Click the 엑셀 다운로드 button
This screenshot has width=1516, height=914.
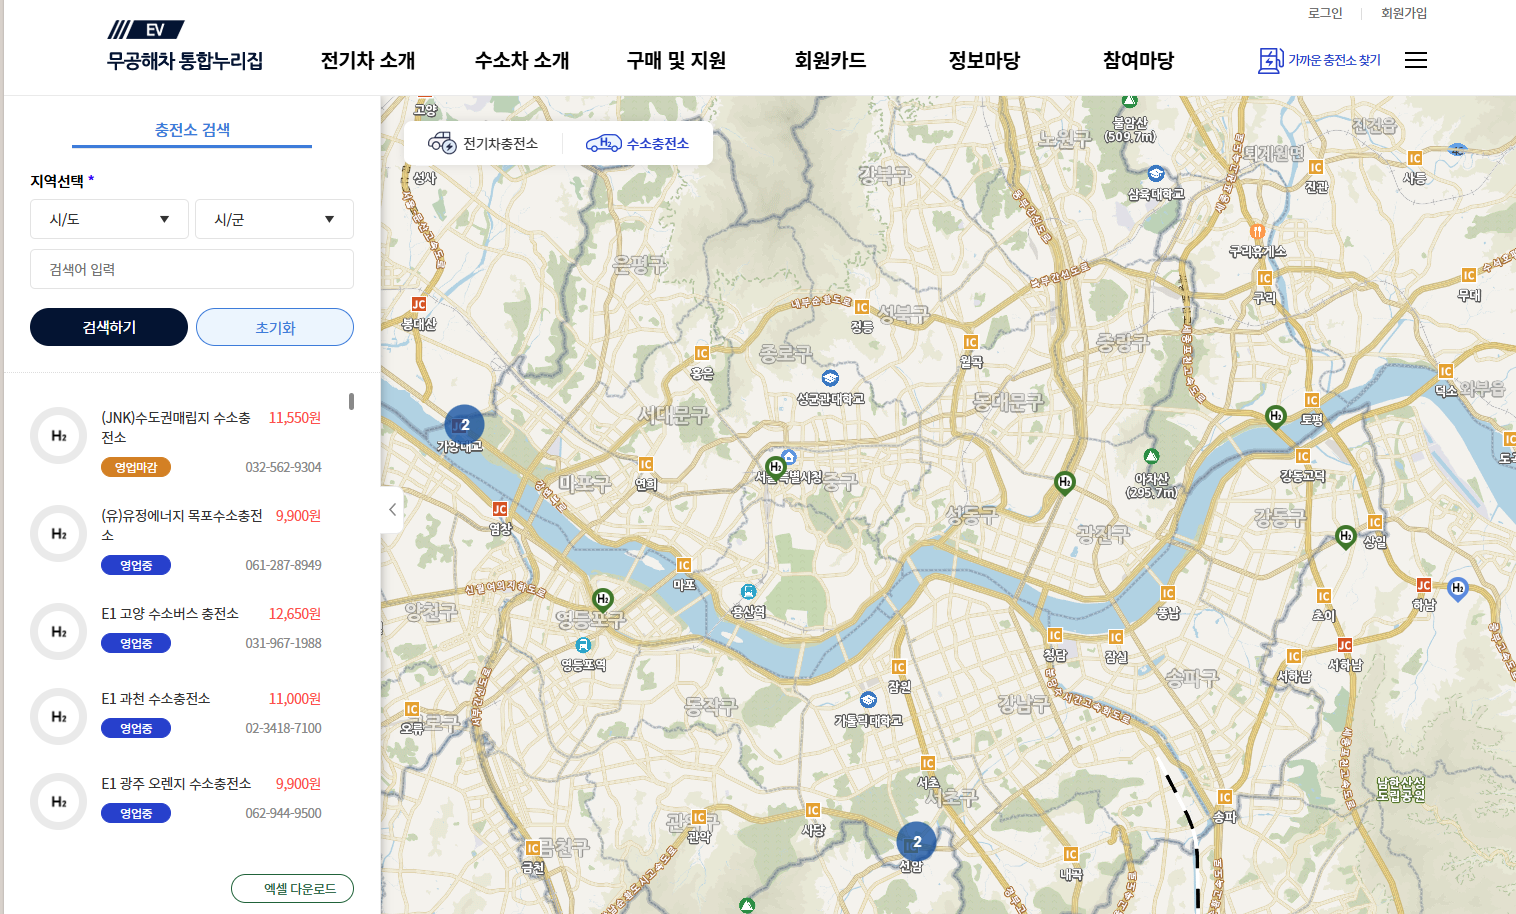(292, 888)
